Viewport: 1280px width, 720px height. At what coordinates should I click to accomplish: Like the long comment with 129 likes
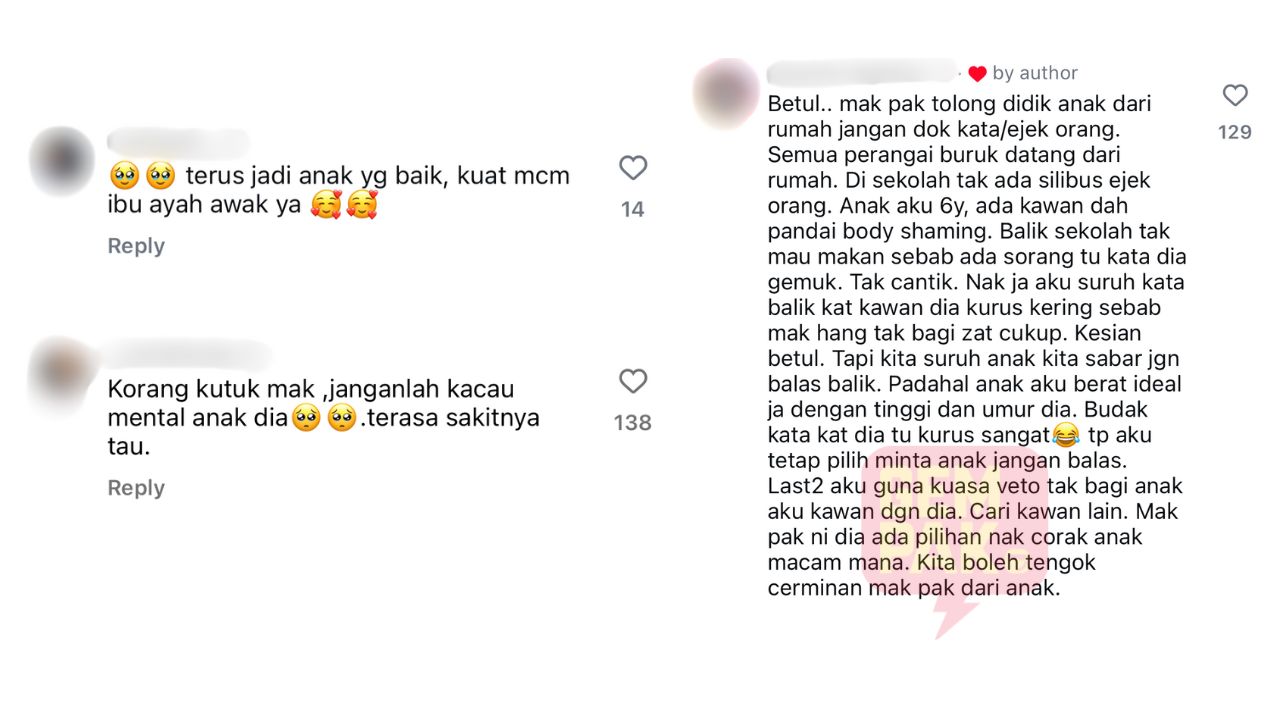pos(1235,95)
